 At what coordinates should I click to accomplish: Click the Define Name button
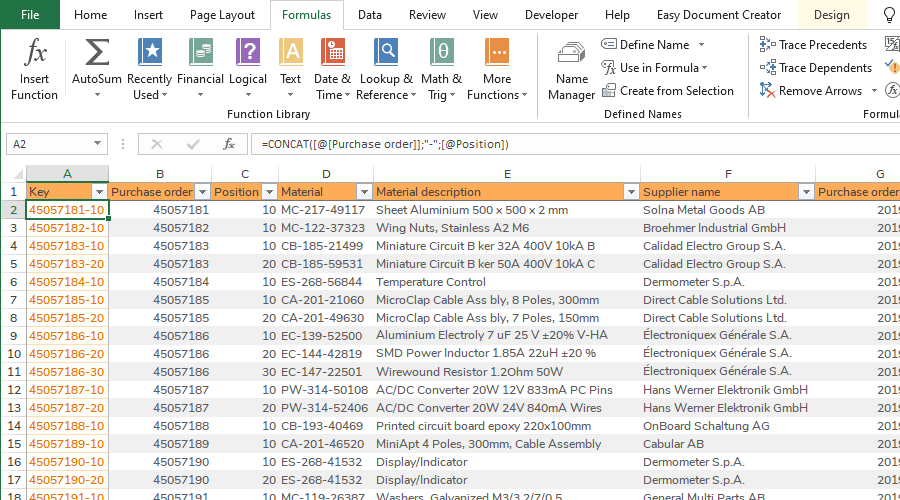[x=645, y=45]
